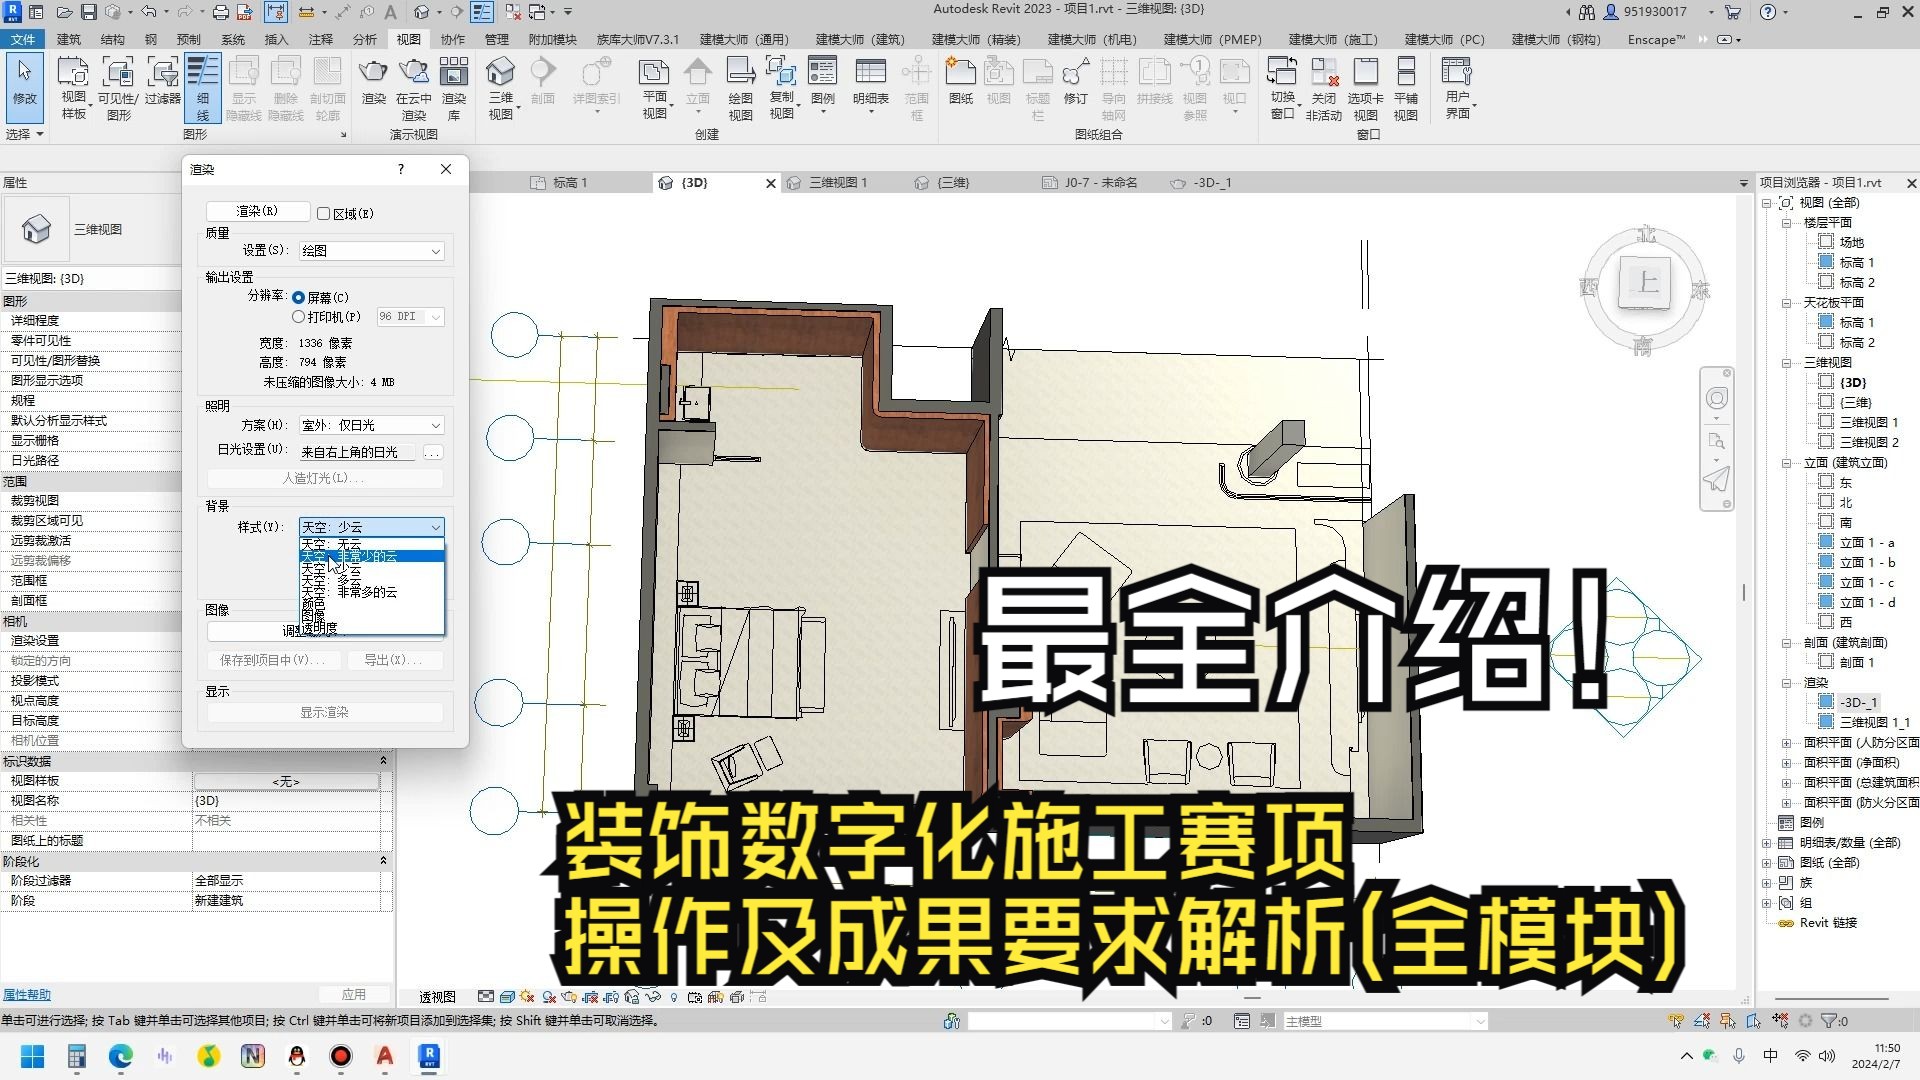The height and width of the screenshot is (1080, 1920).
Task: Open the 图例 legend icon
Action: coord(822,82)
